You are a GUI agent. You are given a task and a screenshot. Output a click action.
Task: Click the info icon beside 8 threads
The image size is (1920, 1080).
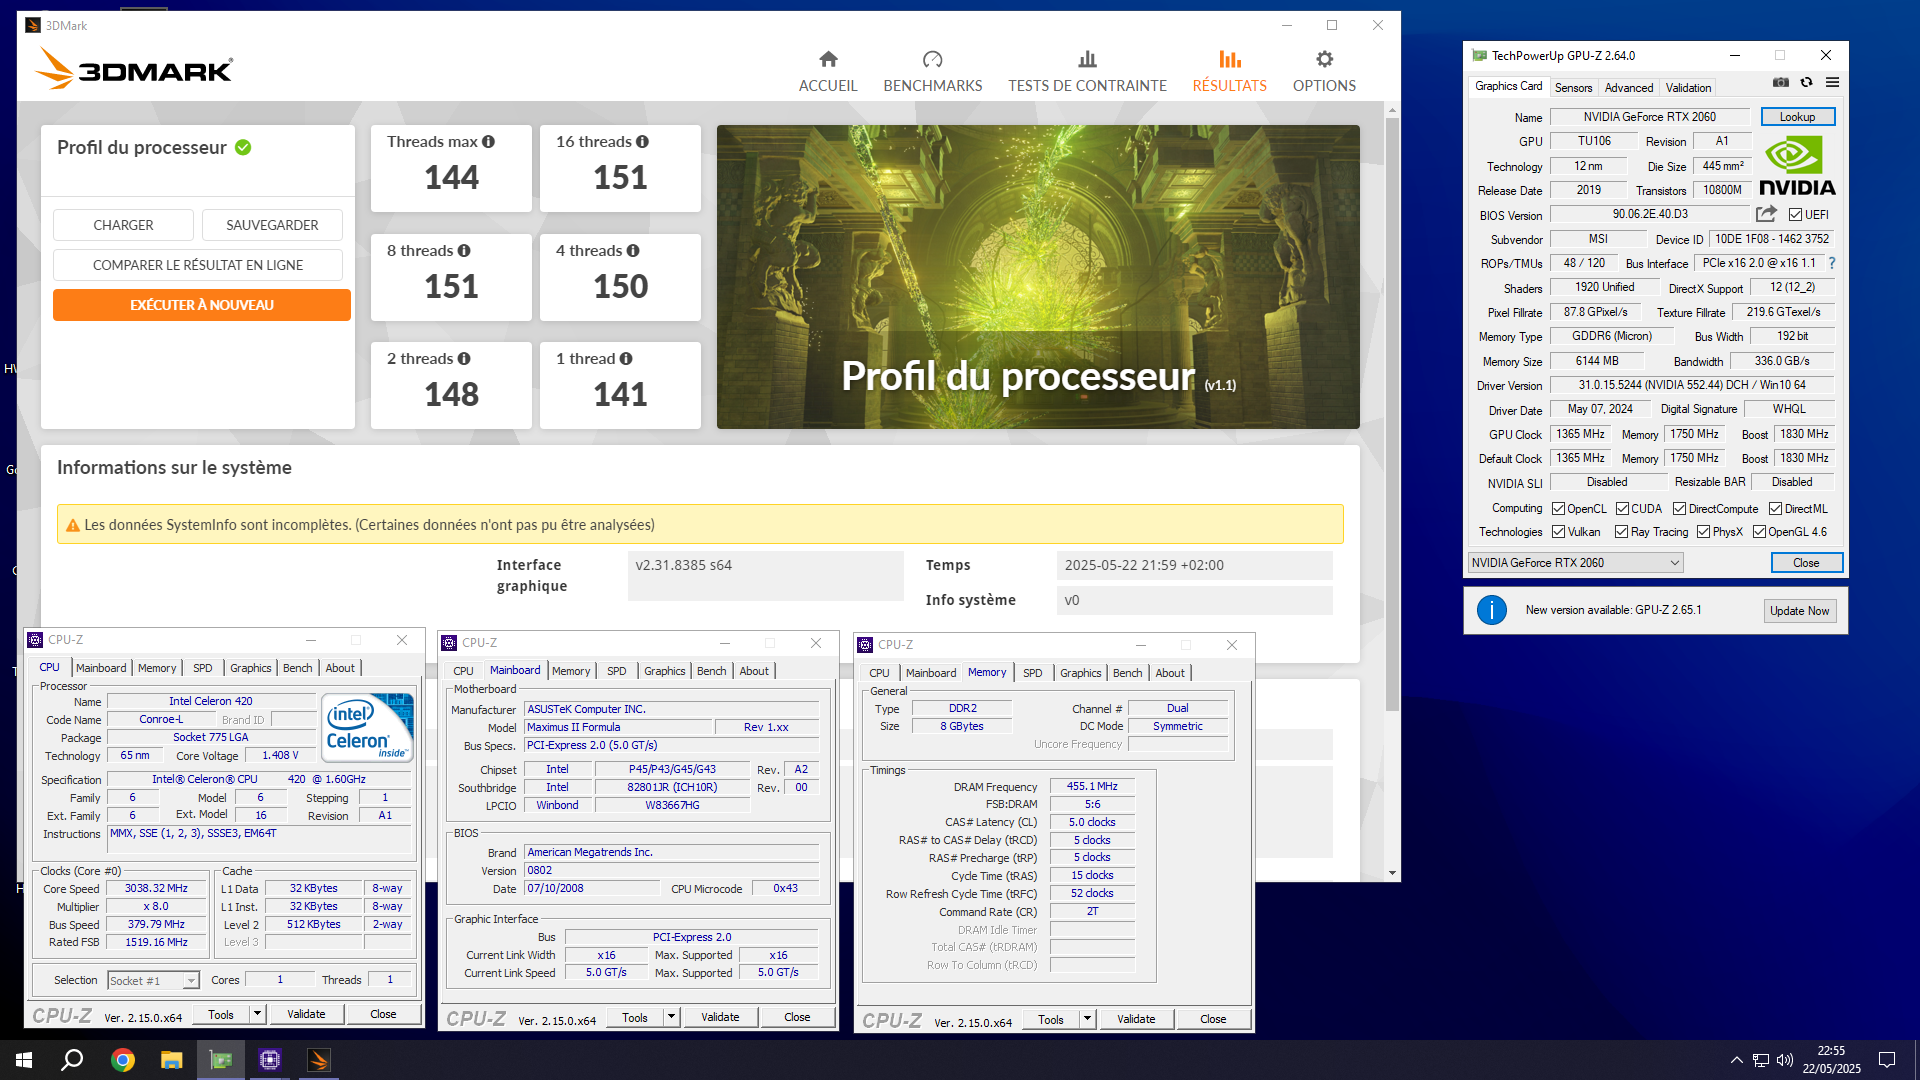[x=464, y=251]
